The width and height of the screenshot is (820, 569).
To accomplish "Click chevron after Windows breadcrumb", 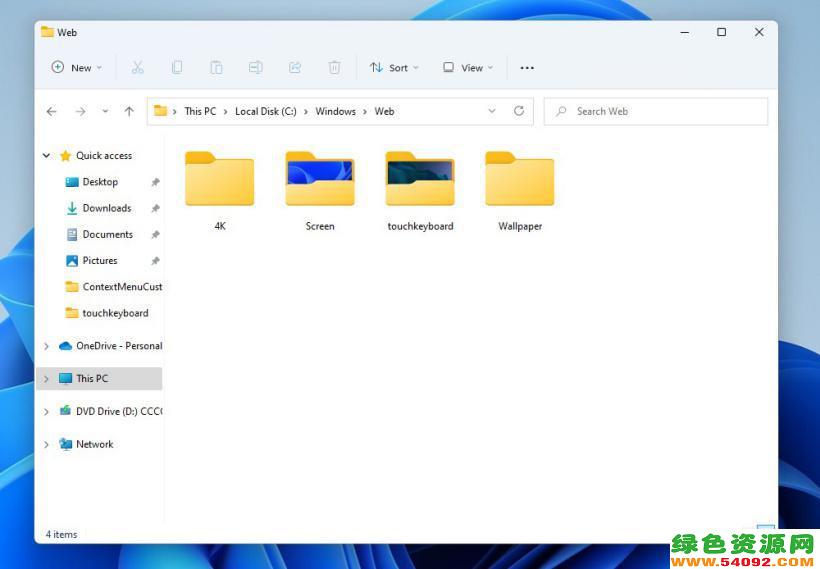I will 365,111.
